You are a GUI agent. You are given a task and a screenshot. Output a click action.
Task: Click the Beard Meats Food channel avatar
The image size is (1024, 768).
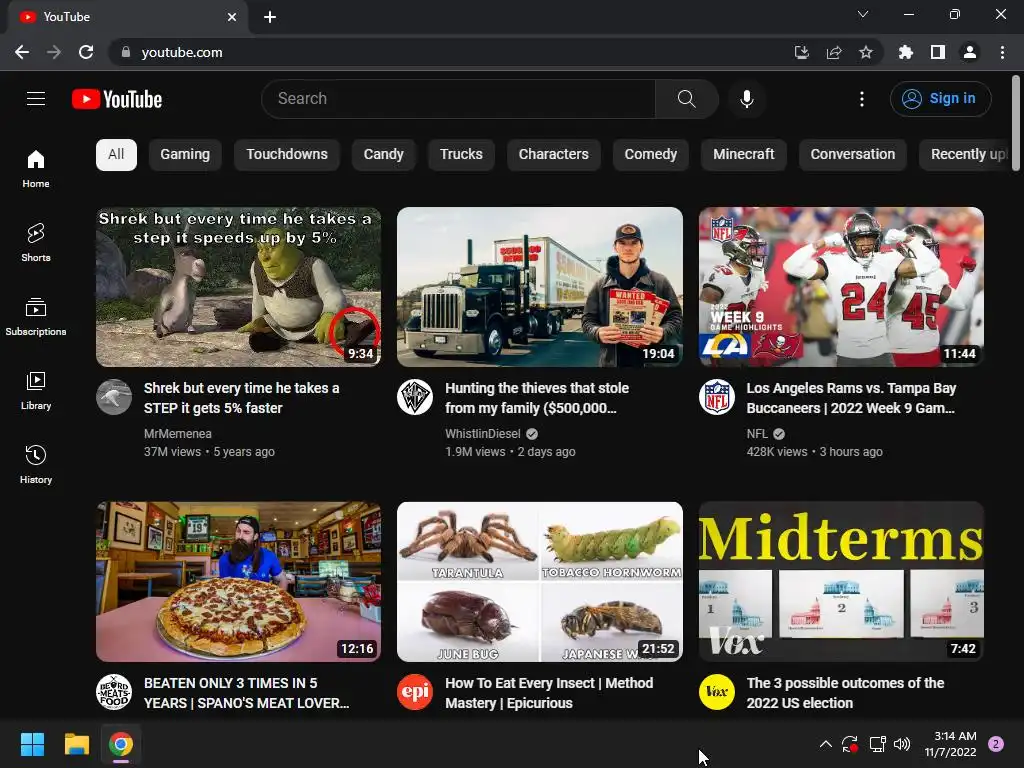(x=114, y=692)
